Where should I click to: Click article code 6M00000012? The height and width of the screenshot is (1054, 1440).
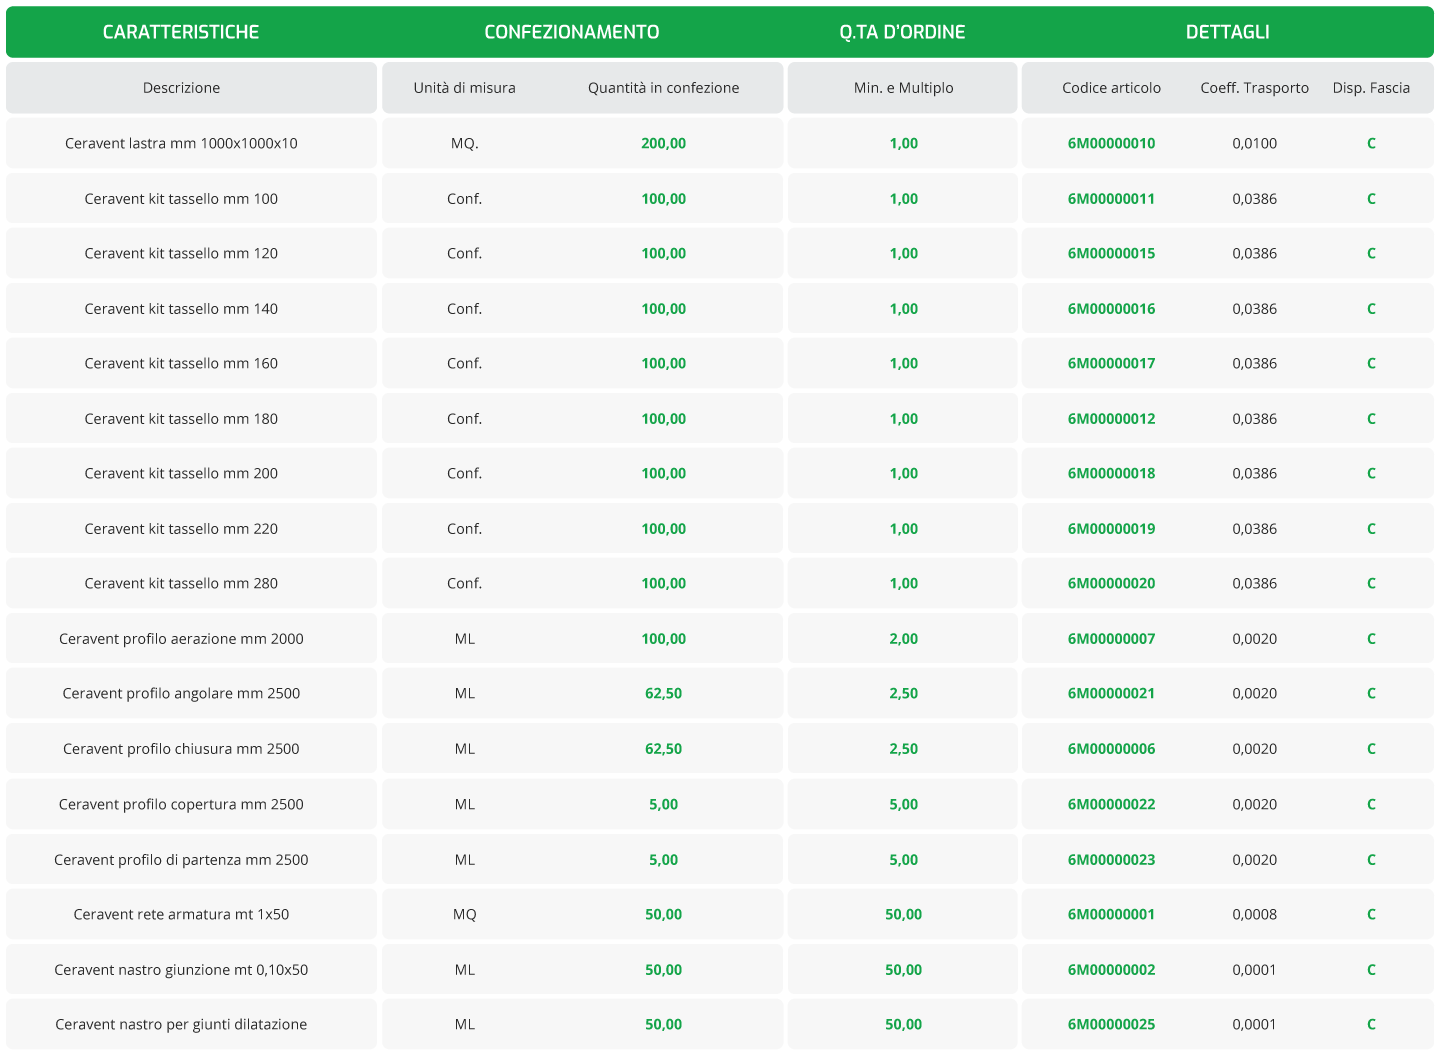point(1112,419)
